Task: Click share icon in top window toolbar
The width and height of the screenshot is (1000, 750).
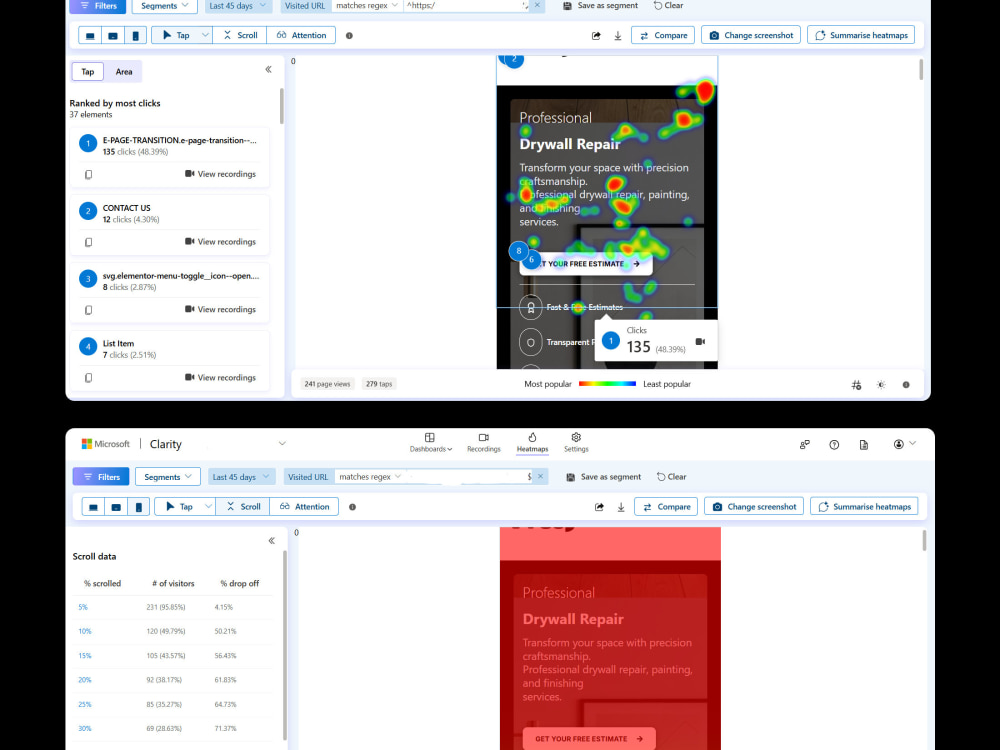Action: coord(596,36)
